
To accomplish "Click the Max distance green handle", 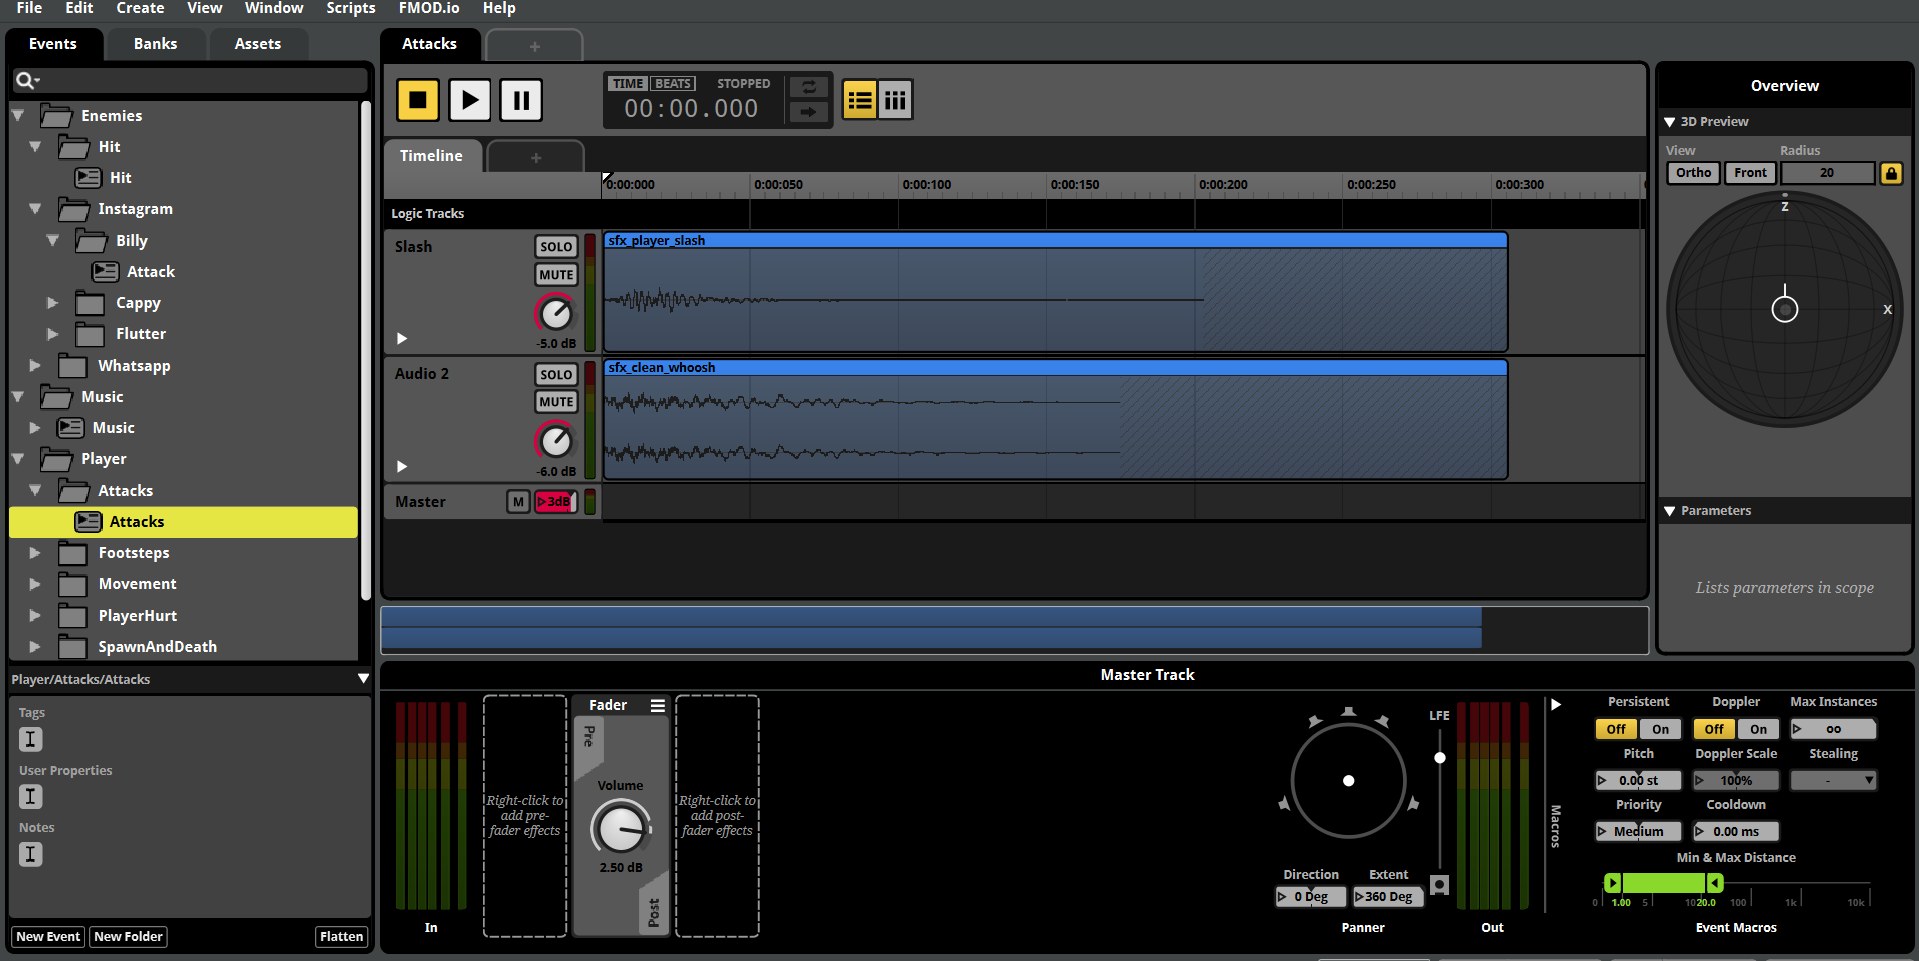I will pos(1714,883).
